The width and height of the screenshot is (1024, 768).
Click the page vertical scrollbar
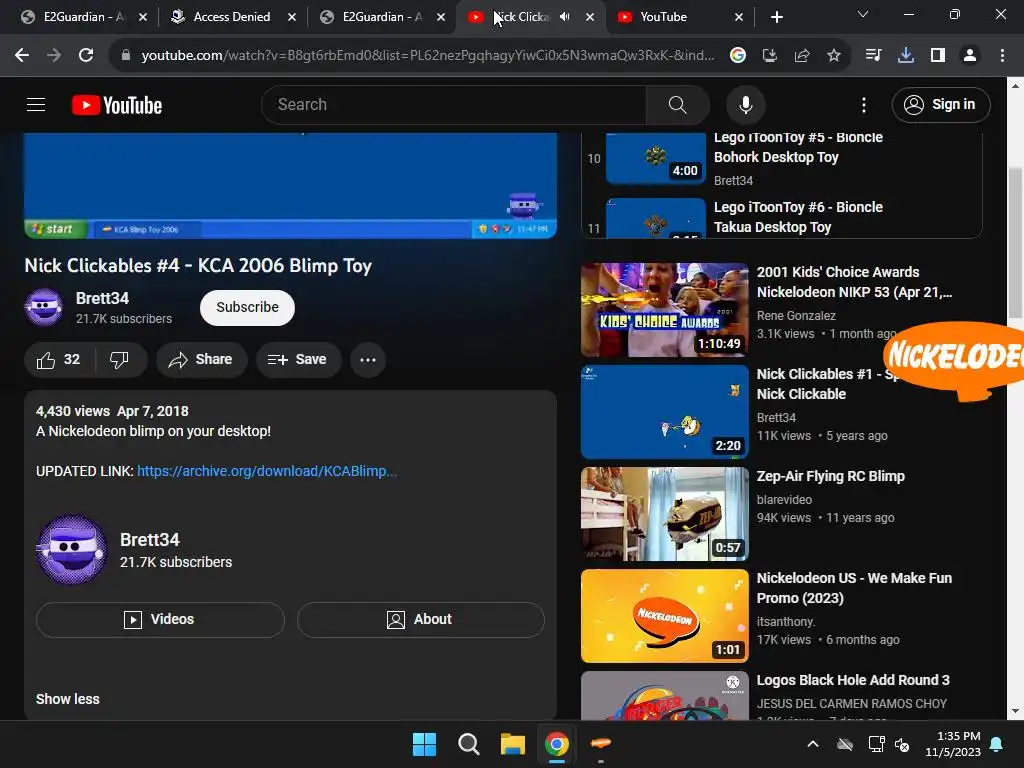click(x=1016, y=243)
